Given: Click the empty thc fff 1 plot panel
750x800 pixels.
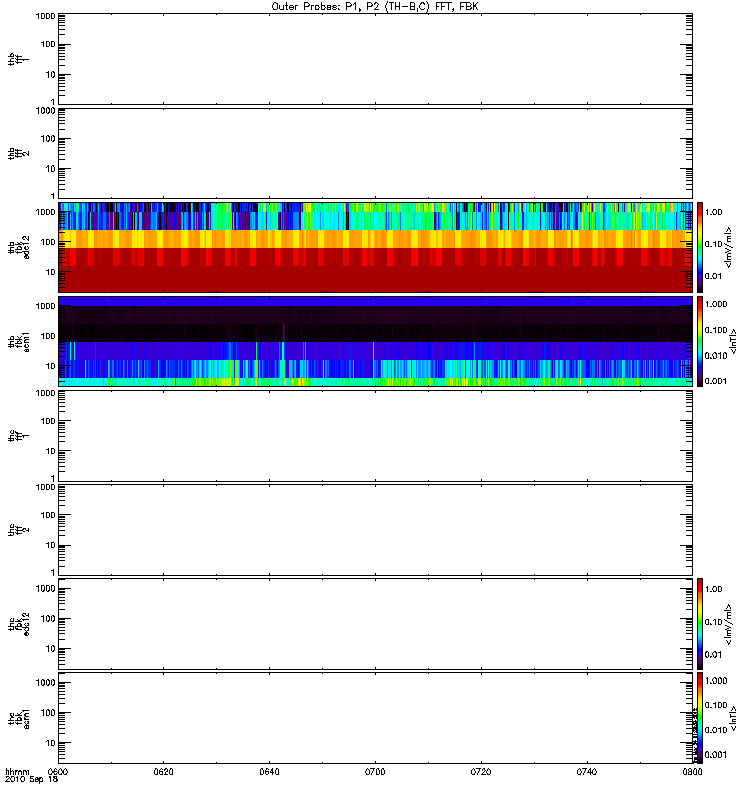Looking at the screenshot, I should pyautogui.click(x=376, y=436).
